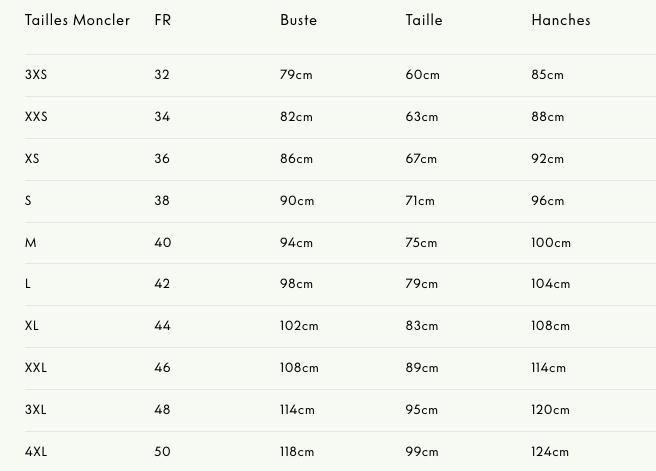Select FR size 42 cell
The width and height of the screenshot is (656, 471).
coord(162,284)
